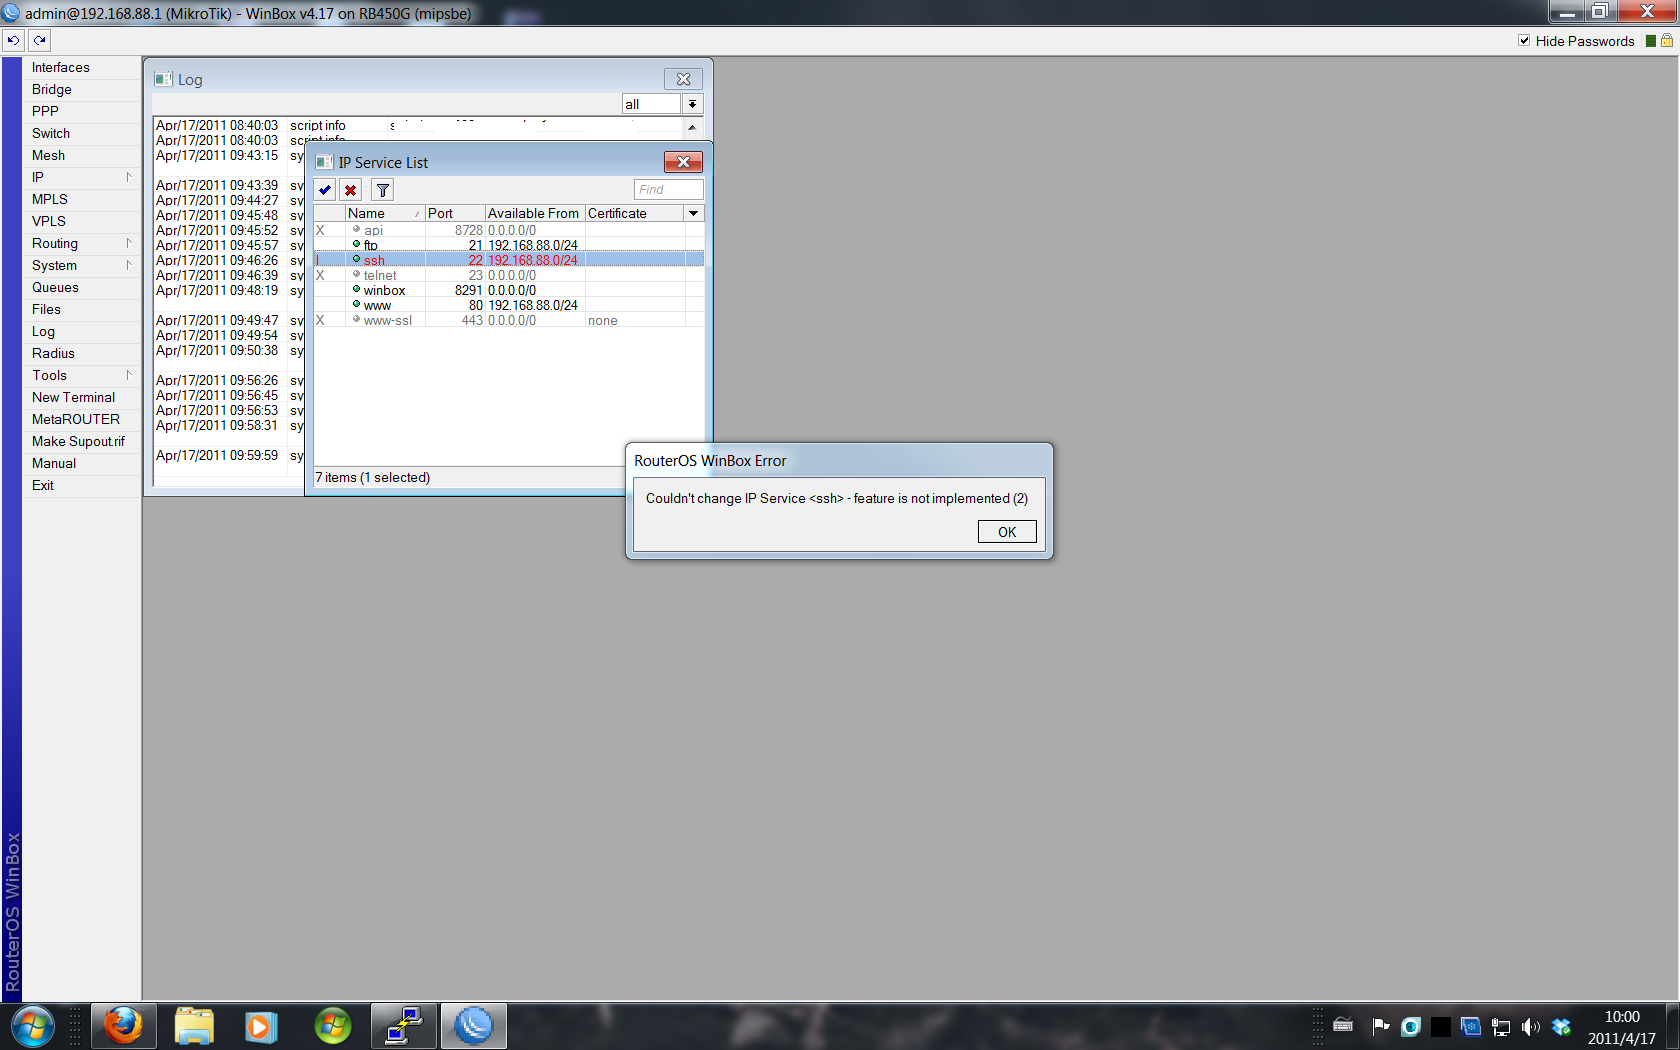Click the Redo arrow in WinBox toolbar
The image size is (1680, 1050).
[38, 40]
